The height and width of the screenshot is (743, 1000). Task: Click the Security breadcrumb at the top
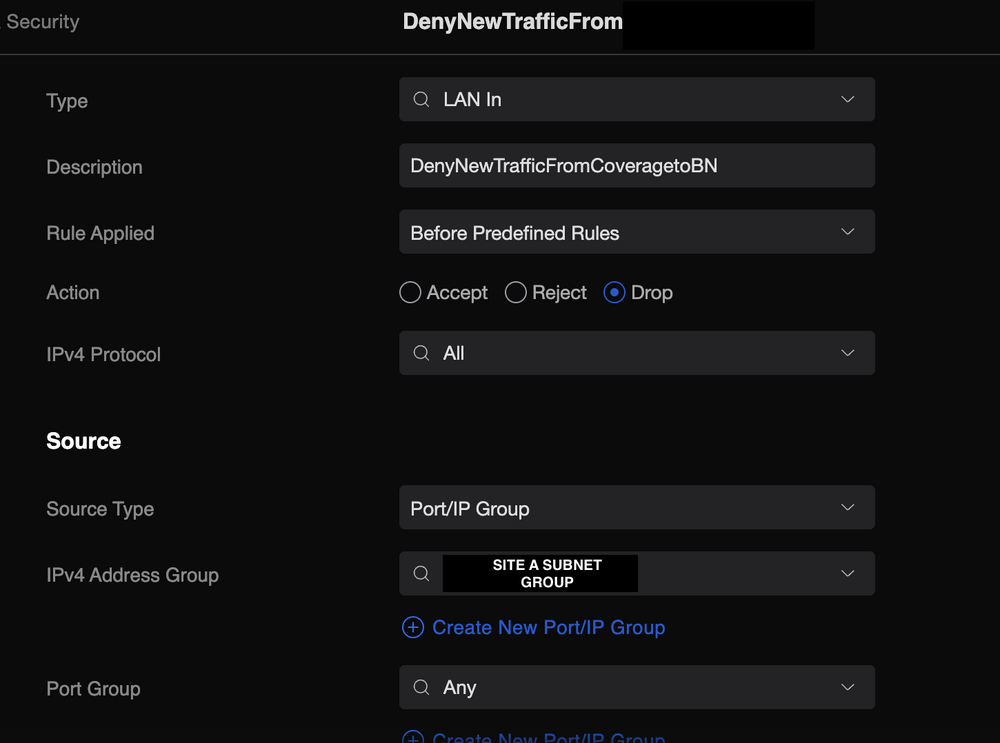[x=42, y=22]
